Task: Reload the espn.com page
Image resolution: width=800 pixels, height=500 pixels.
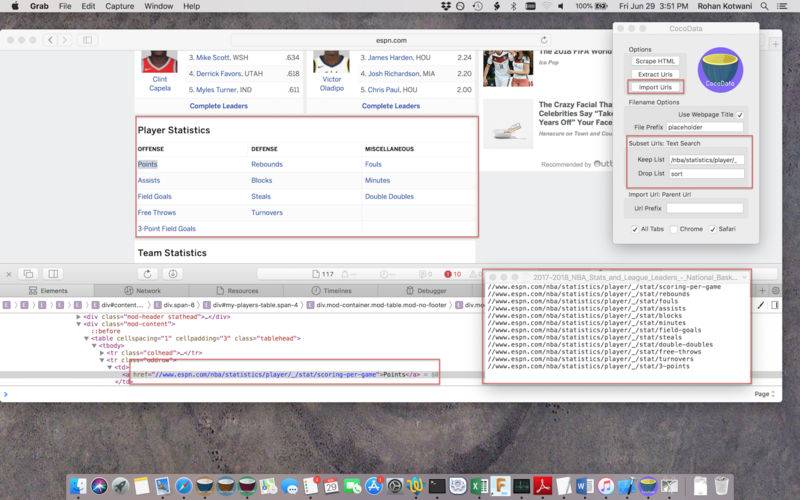Action: click(544, 40)
